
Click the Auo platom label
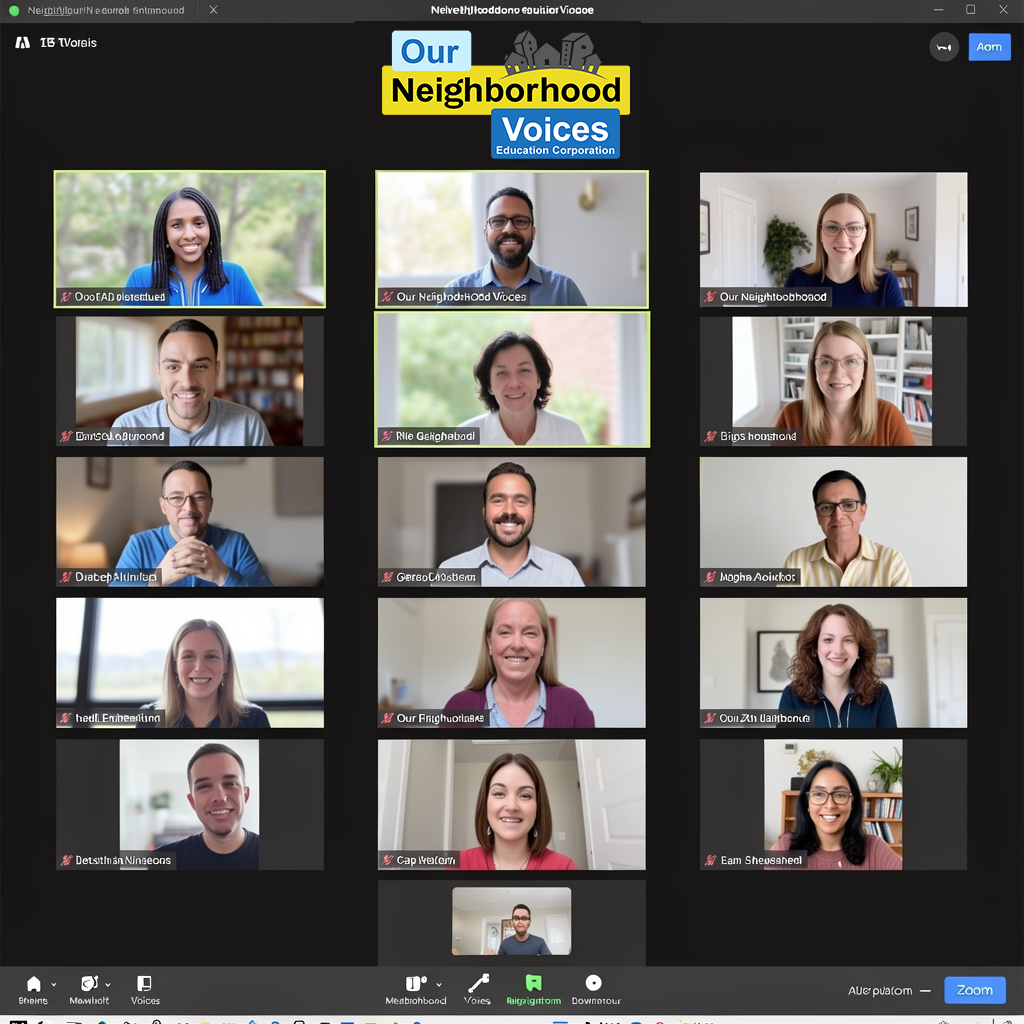click(880, 991)
